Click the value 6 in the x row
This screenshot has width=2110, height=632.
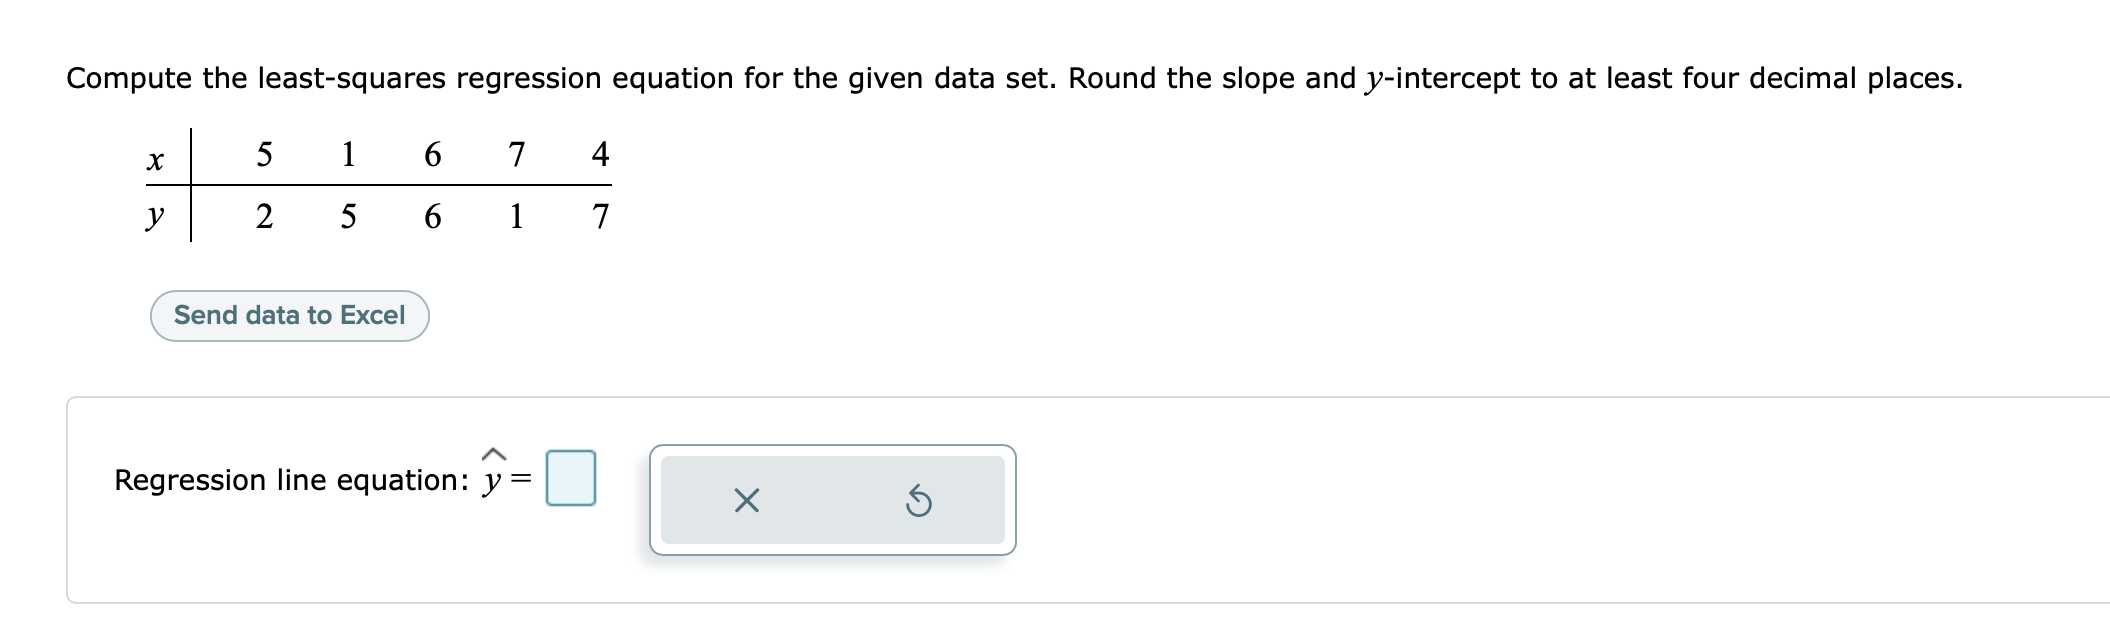pyautogui.click(x=432, y=155)
